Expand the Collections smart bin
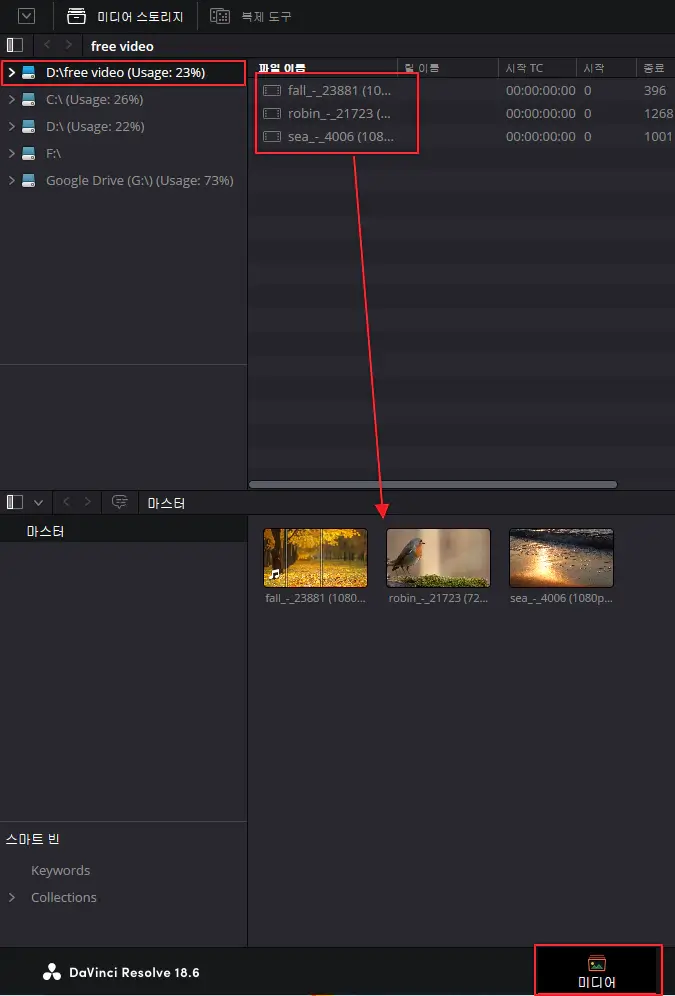This screenshot has height=996, width=675. (x=11, y=897)
